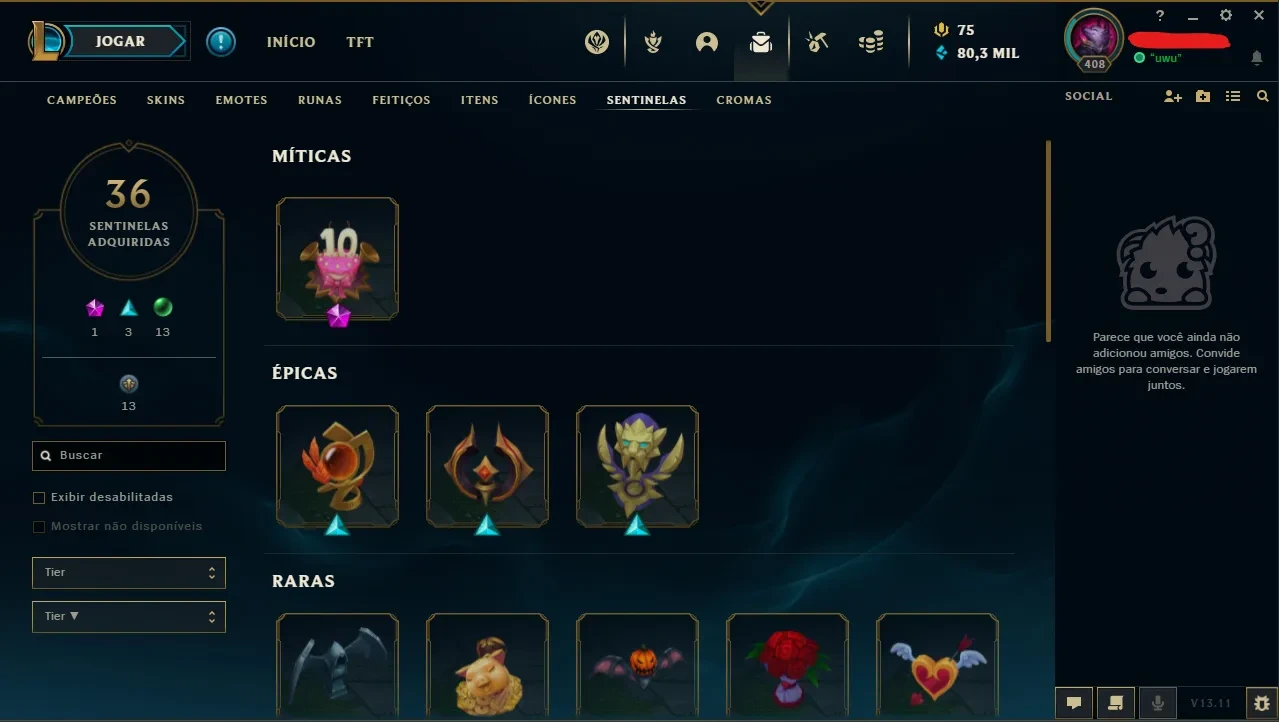This screenshot has width=1279, height=722.
Task: Open the notifications exclamation icon
Action: pos(221,42)
